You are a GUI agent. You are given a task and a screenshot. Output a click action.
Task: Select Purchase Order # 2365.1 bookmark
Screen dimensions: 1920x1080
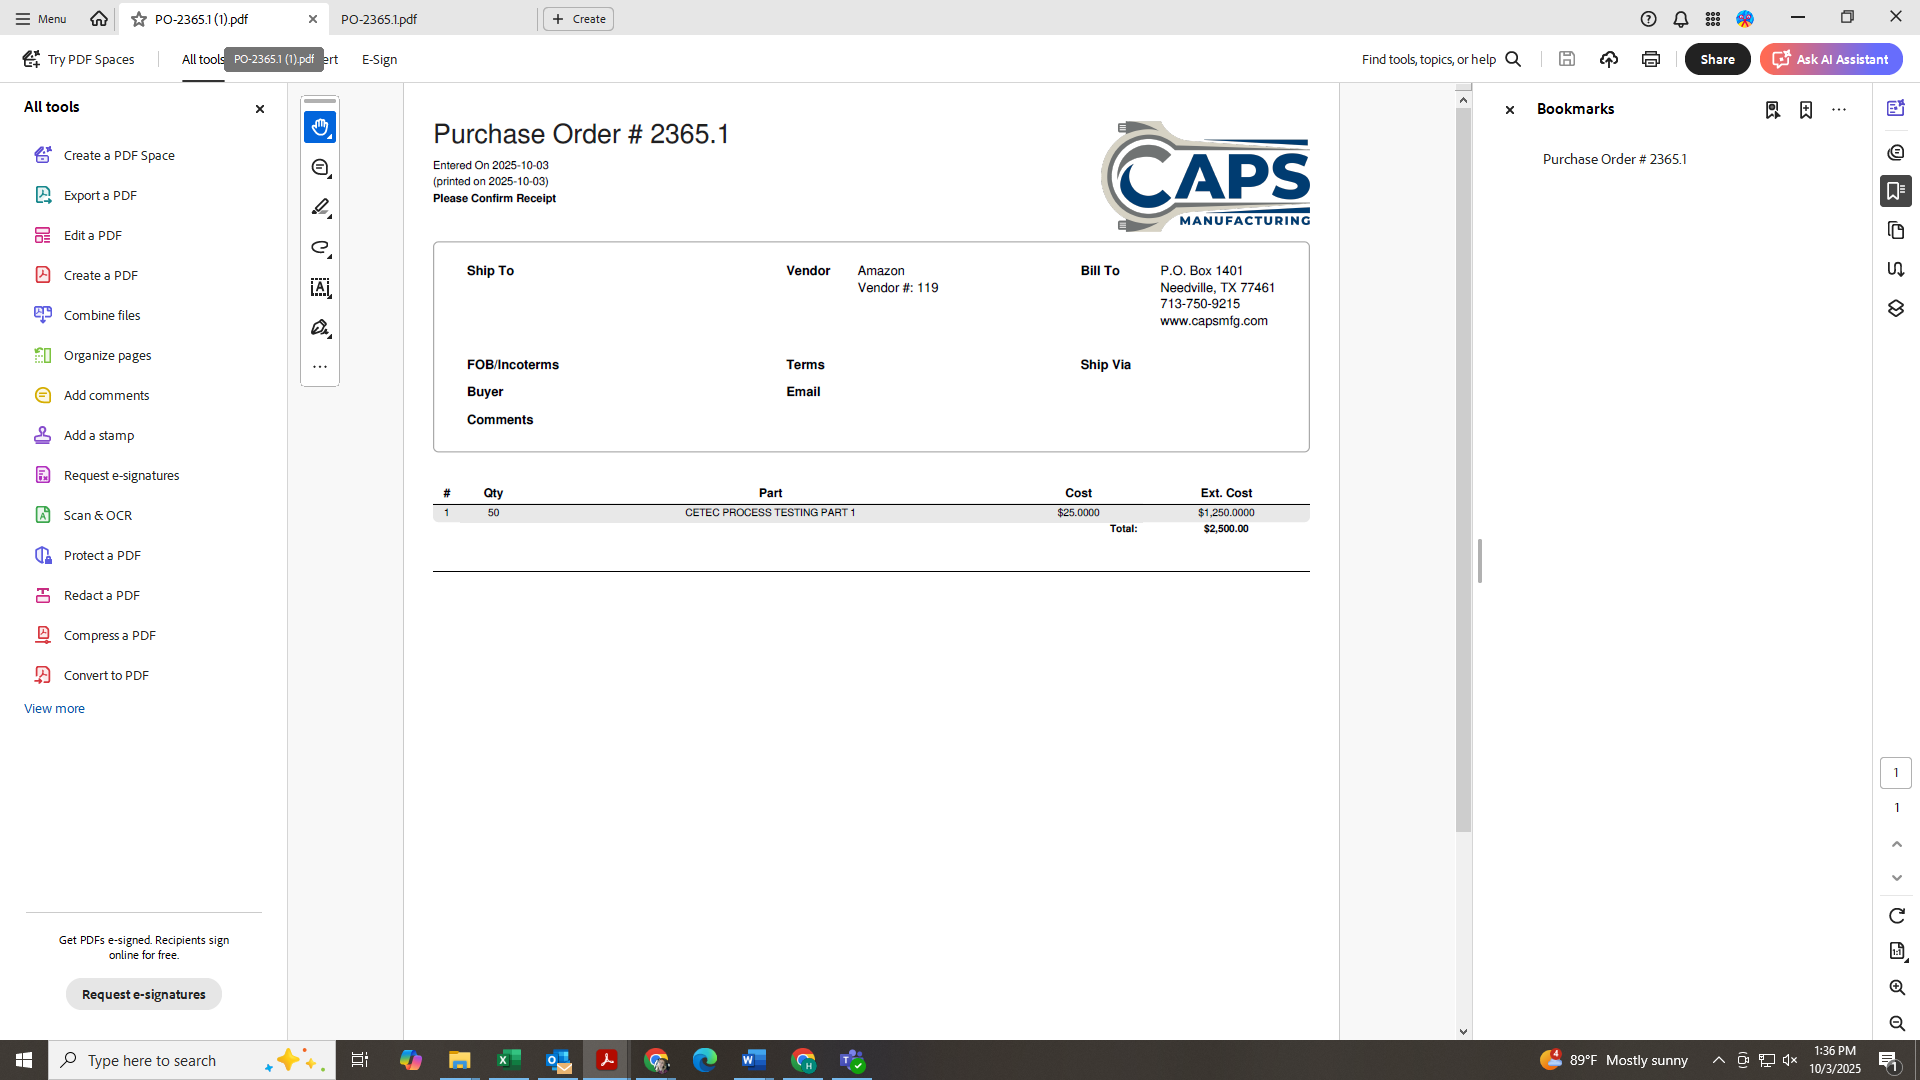click(x=1614, y=159)
